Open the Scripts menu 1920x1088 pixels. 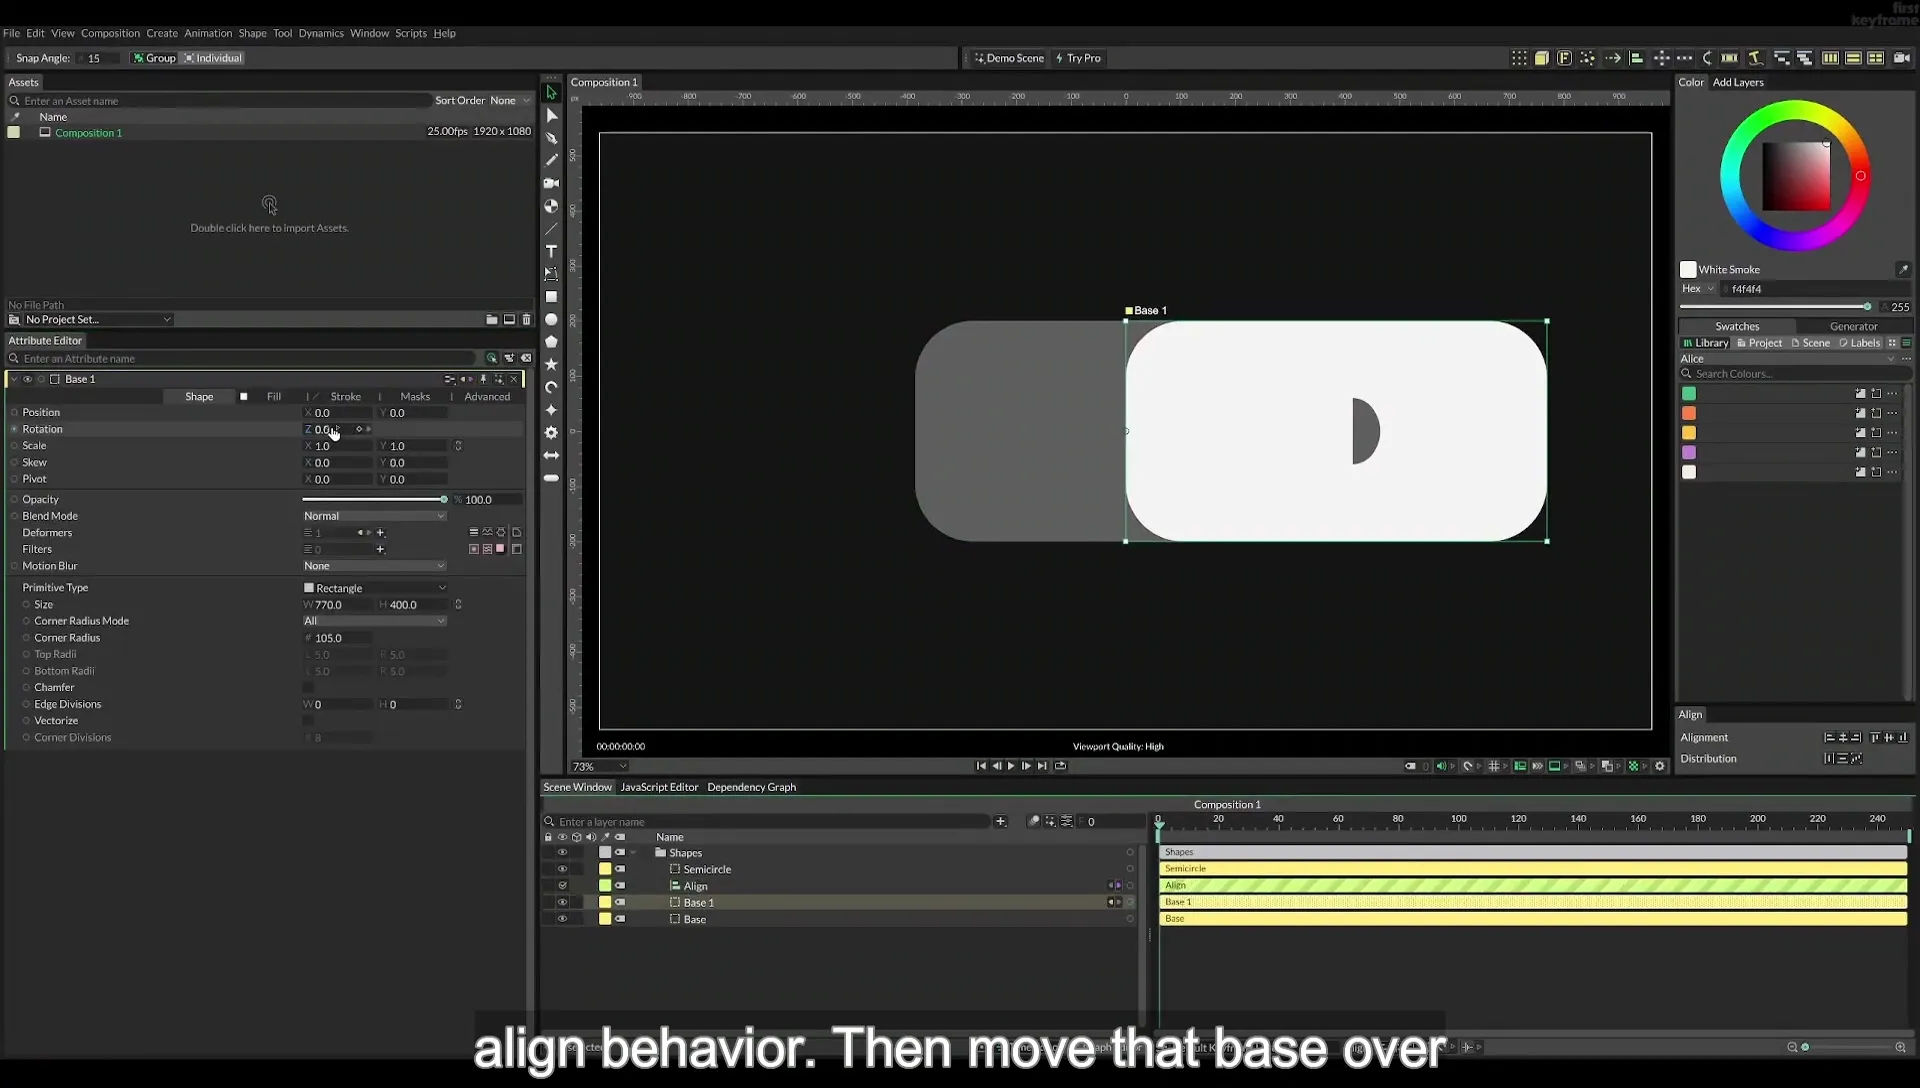(x=411, y=33)
